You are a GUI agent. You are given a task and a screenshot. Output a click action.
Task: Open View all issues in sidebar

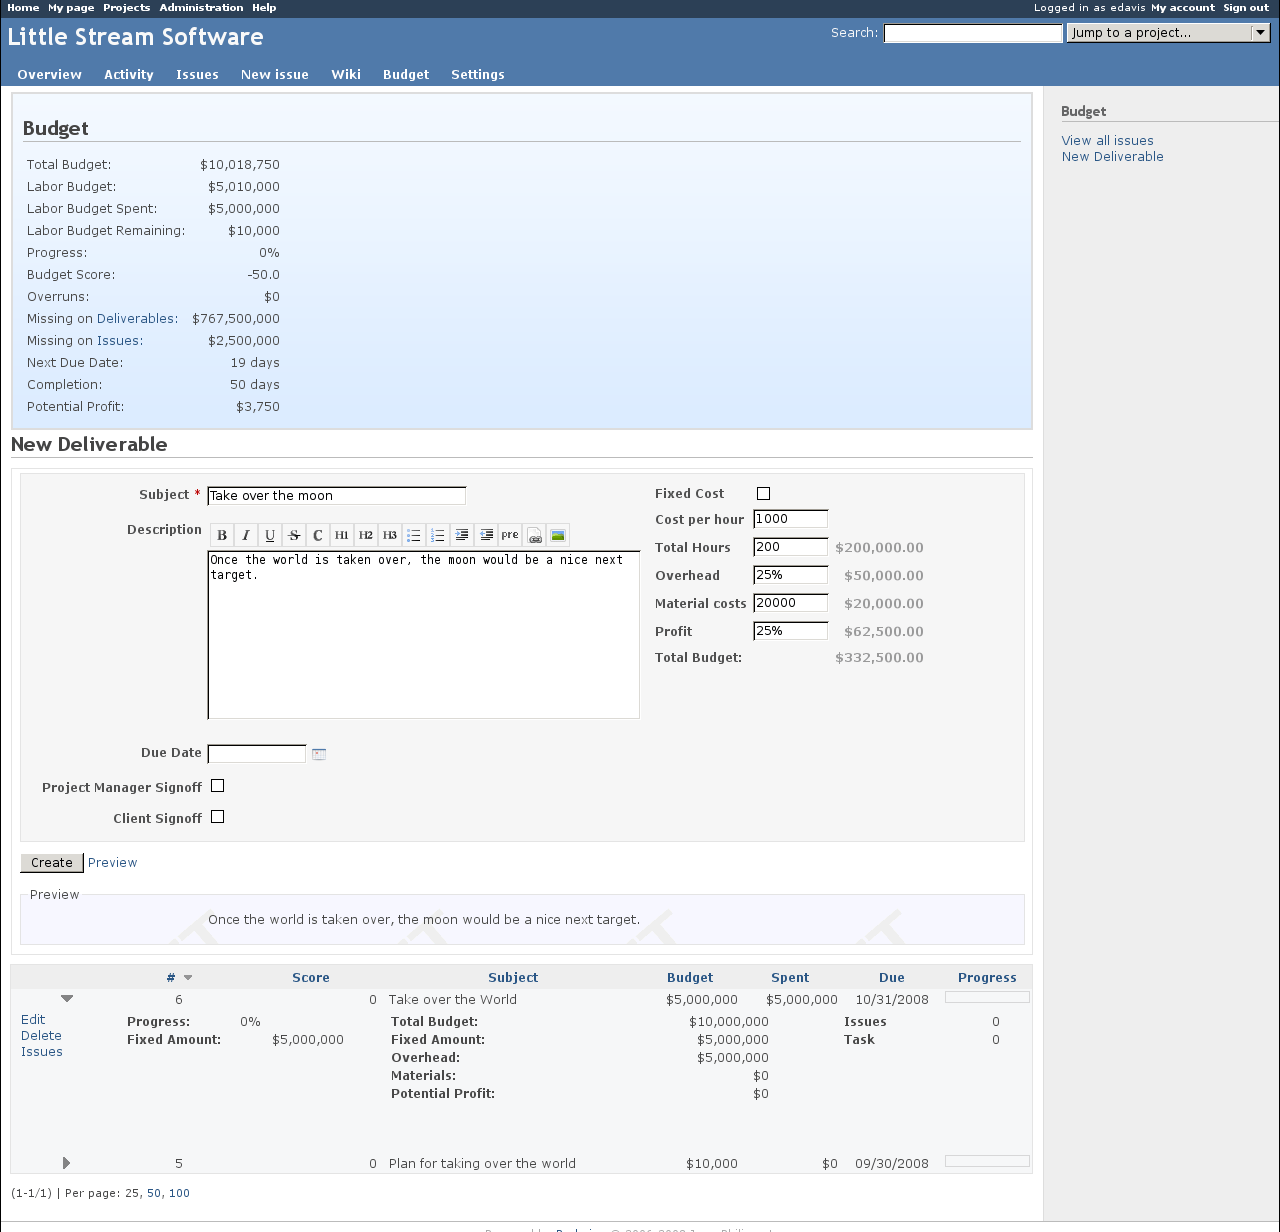pyautogui.click(x=1107, y=141)
